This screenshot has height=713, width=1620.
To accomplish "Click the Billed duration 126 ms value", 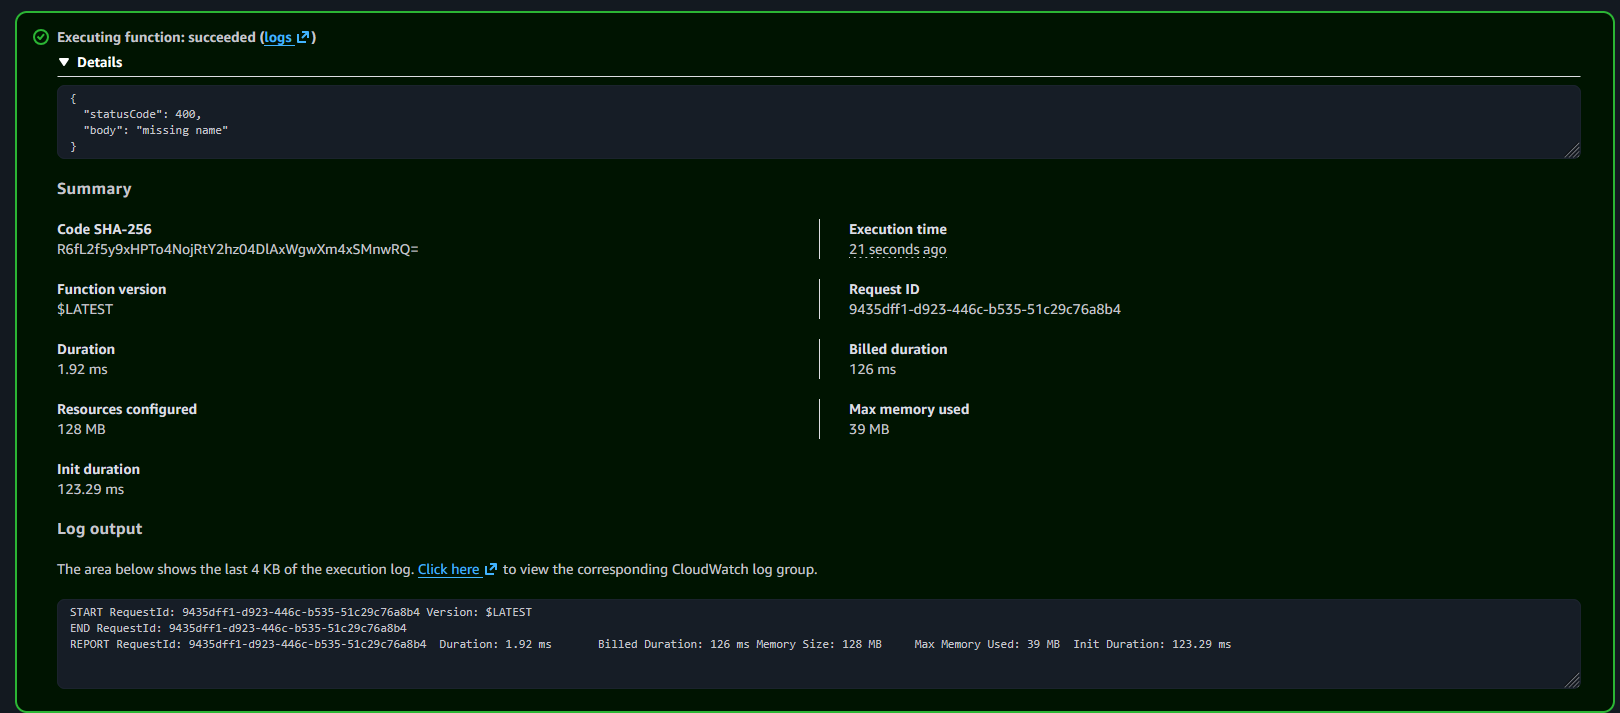I will point(872,369).
